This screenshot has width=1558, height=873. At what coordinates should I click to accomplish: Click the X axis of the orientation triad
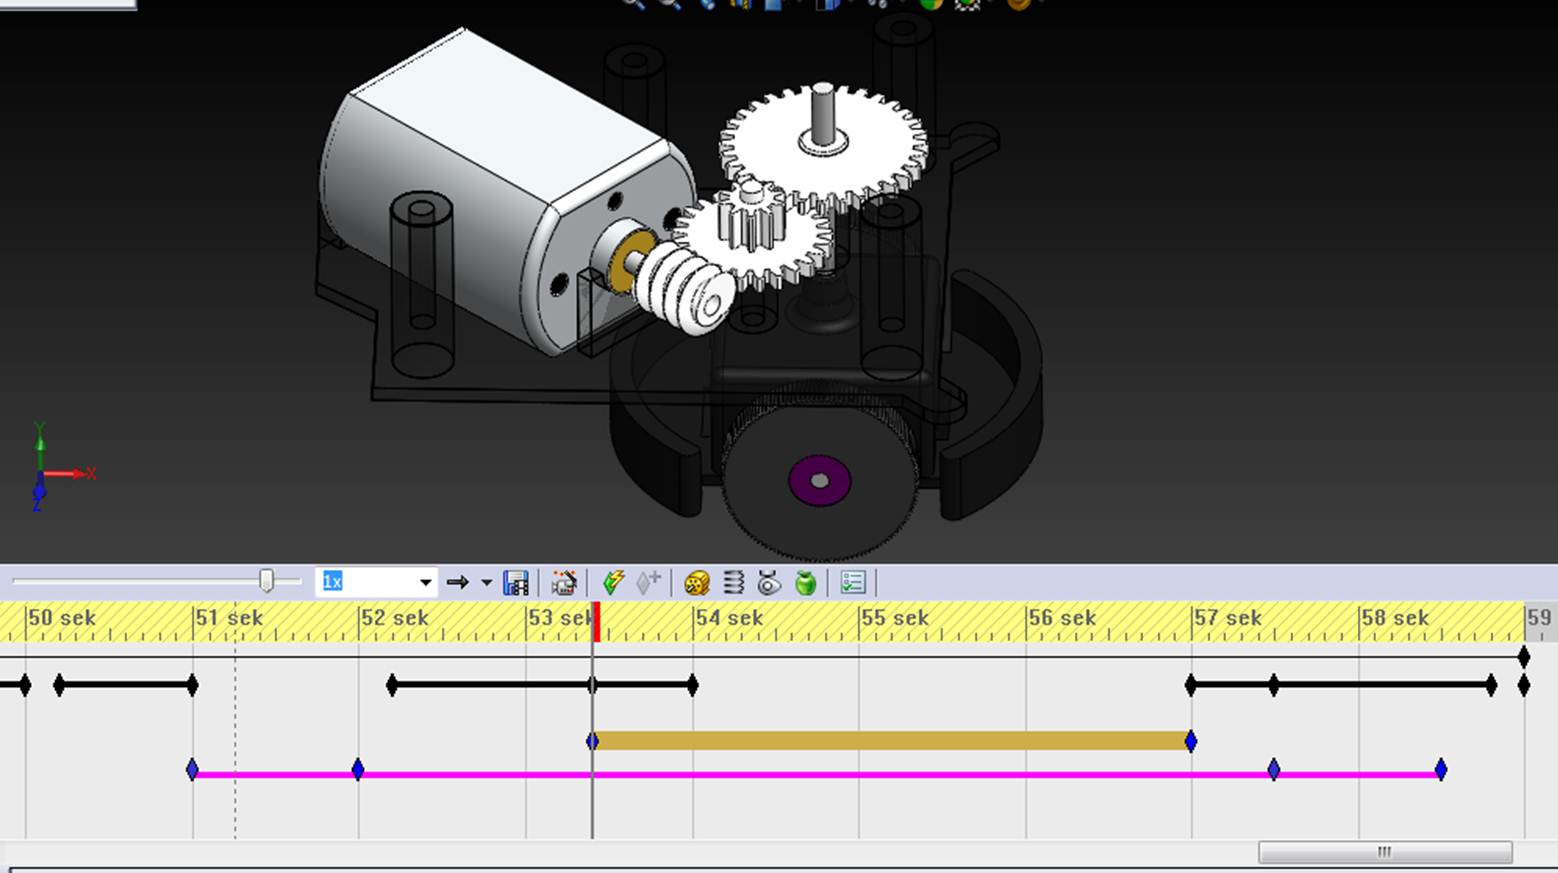72,473
